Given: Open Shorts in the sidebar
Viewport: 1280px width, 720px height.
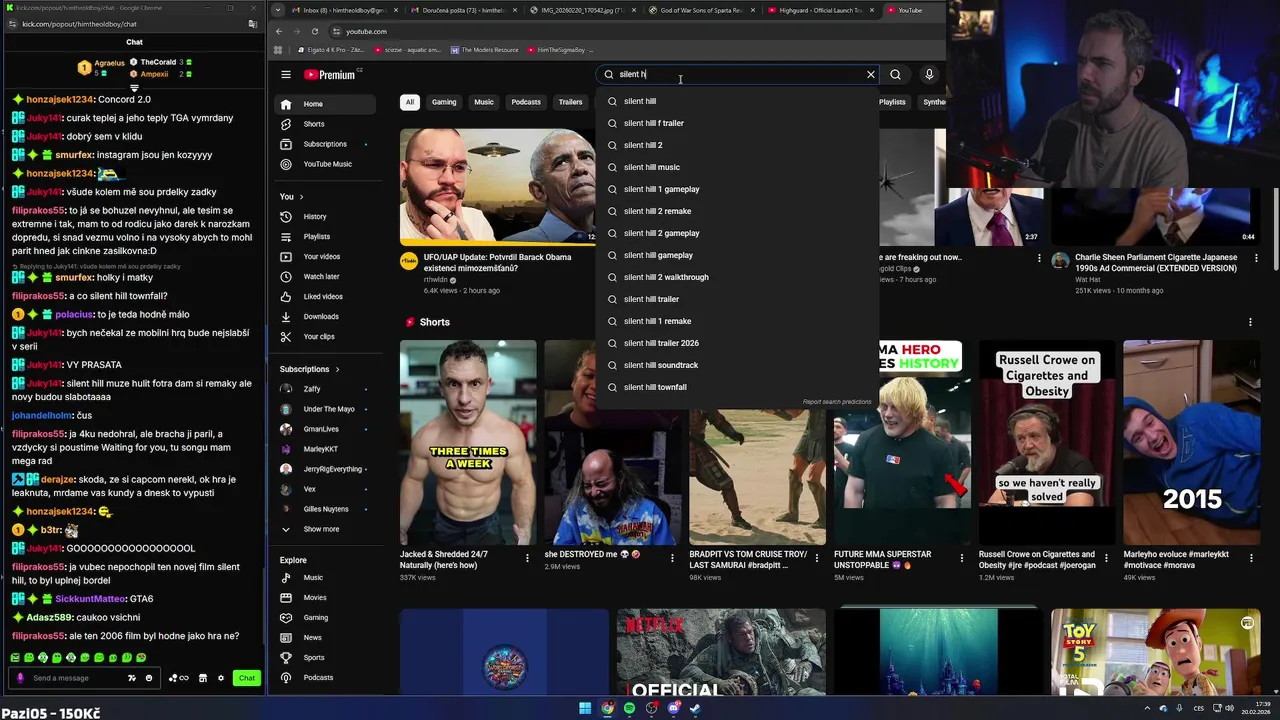Looking at the screenshot, I should (x=324, y=124).
